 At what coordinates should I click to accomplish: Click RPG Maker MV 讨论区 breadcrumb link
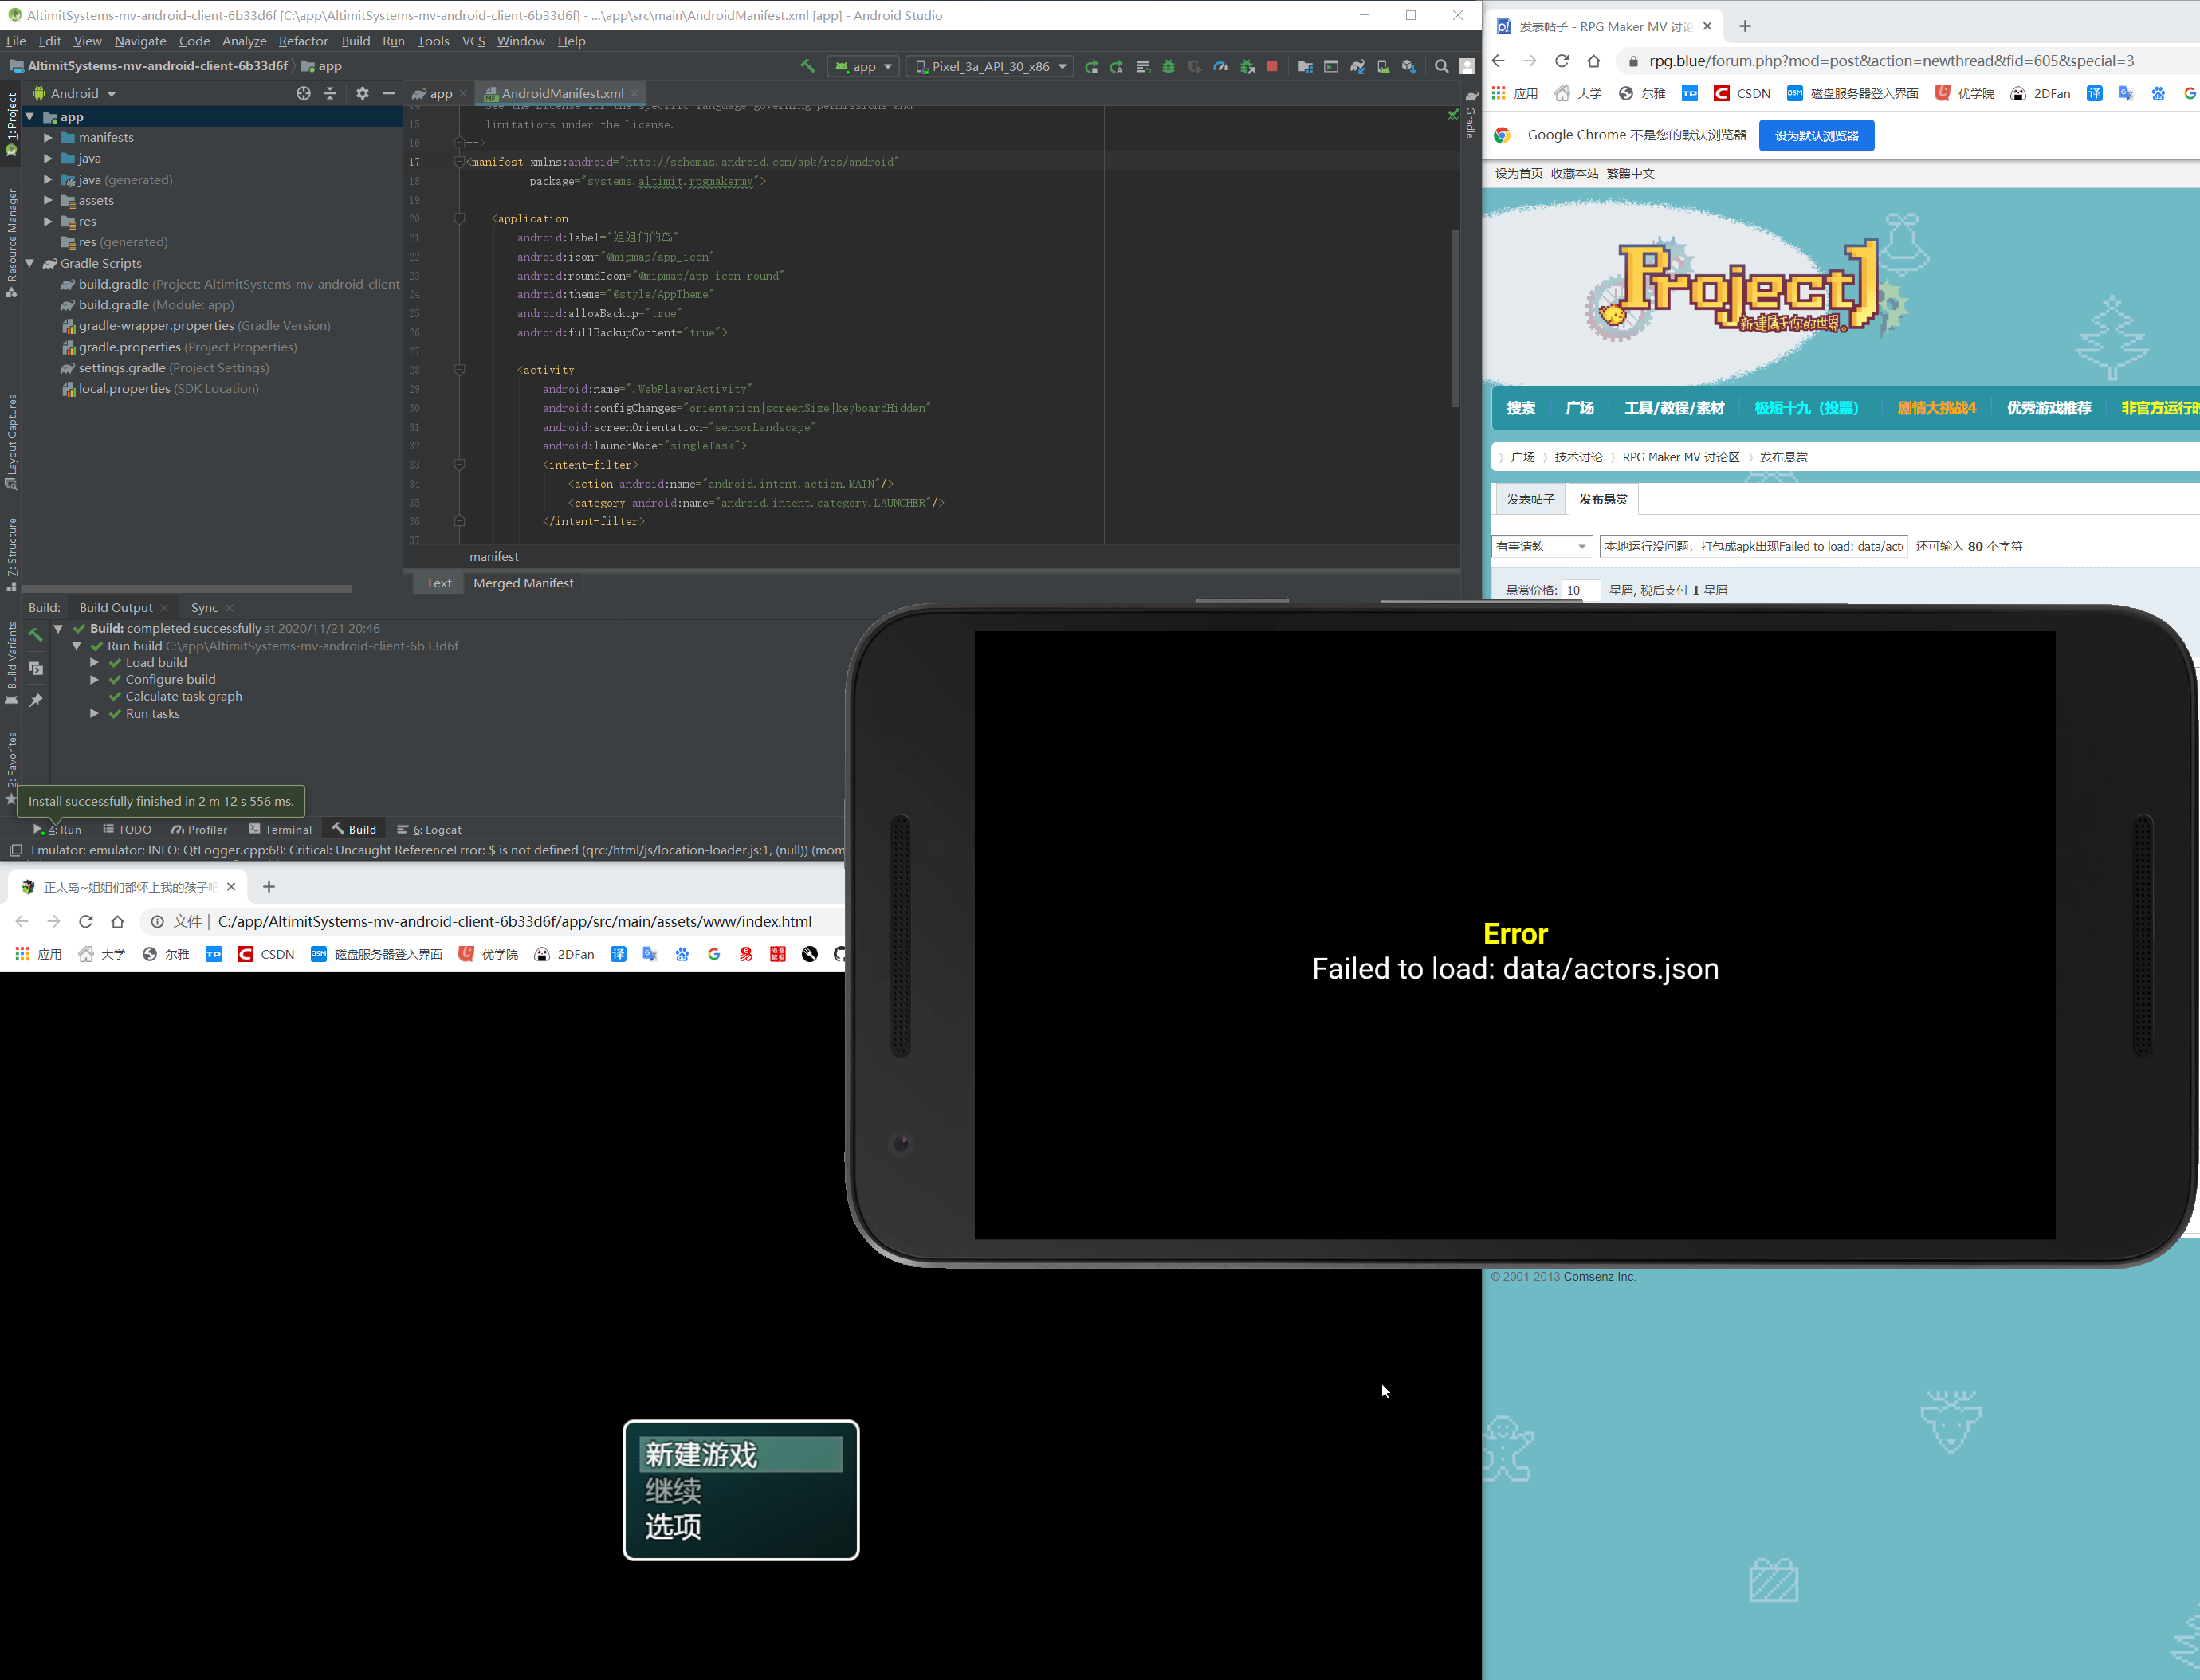coord(1680,457)
